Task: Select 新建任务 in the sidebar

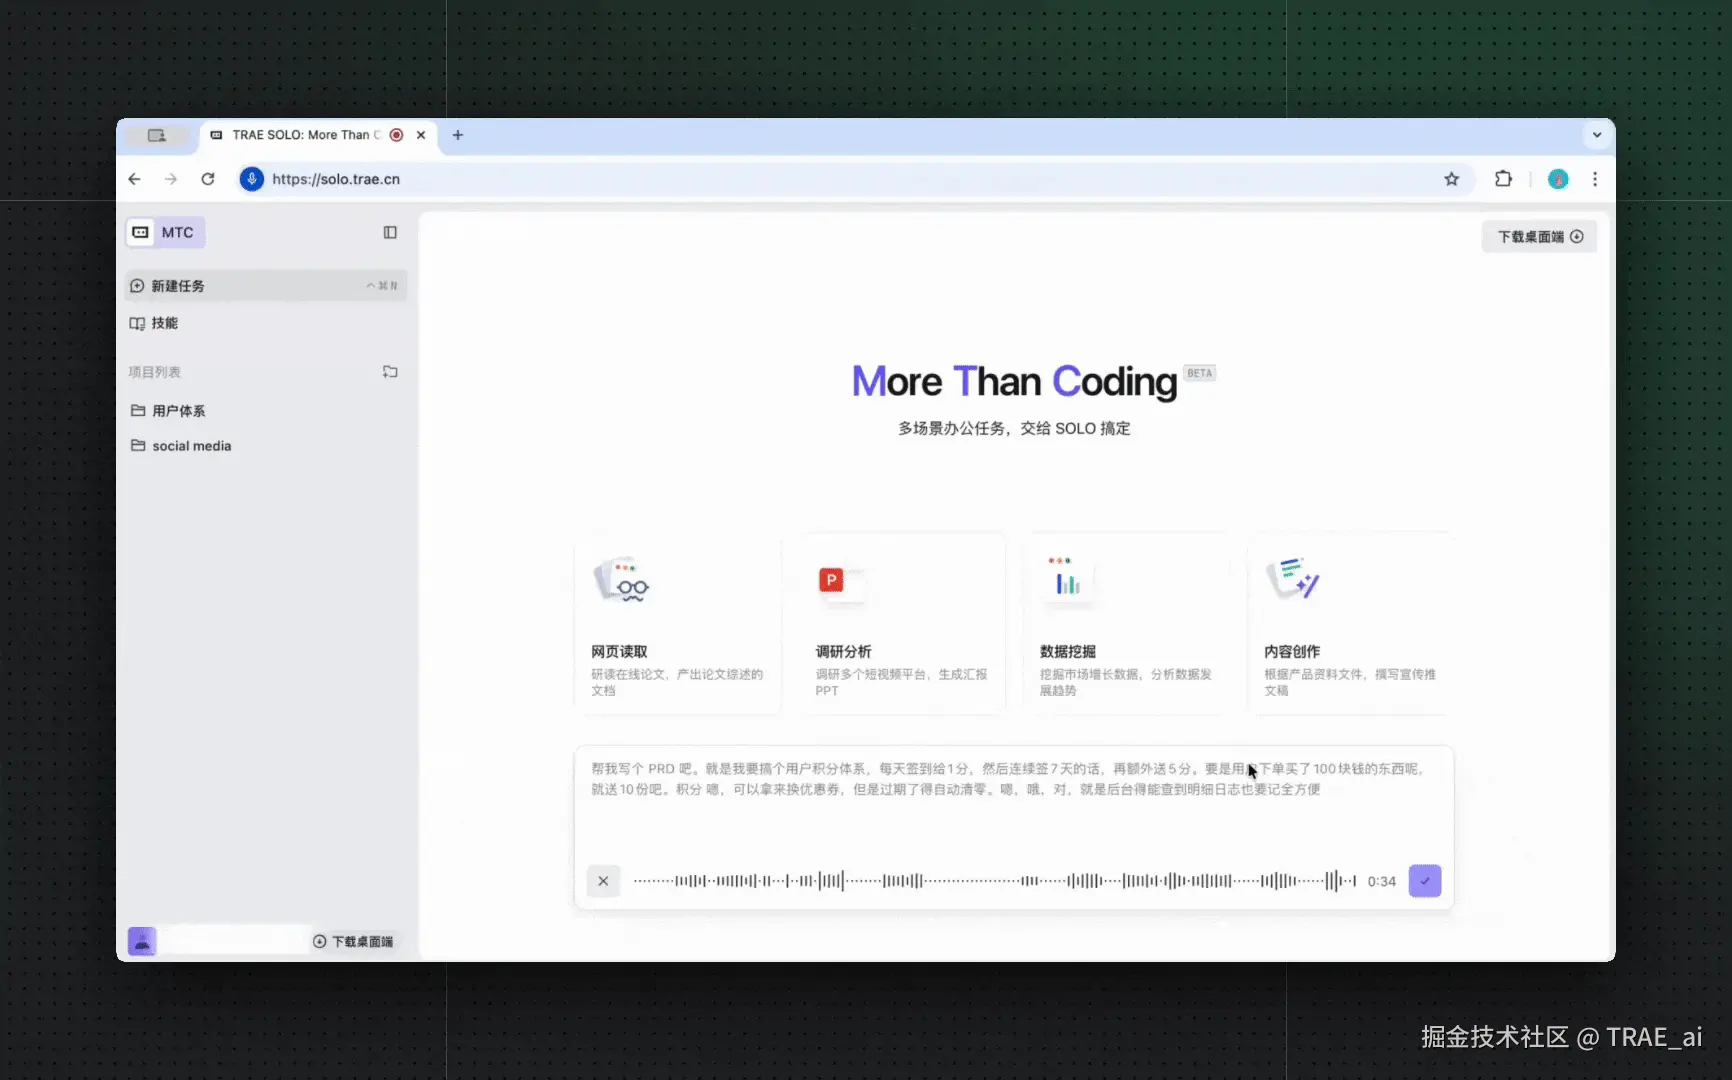Action: coord(266,286)
